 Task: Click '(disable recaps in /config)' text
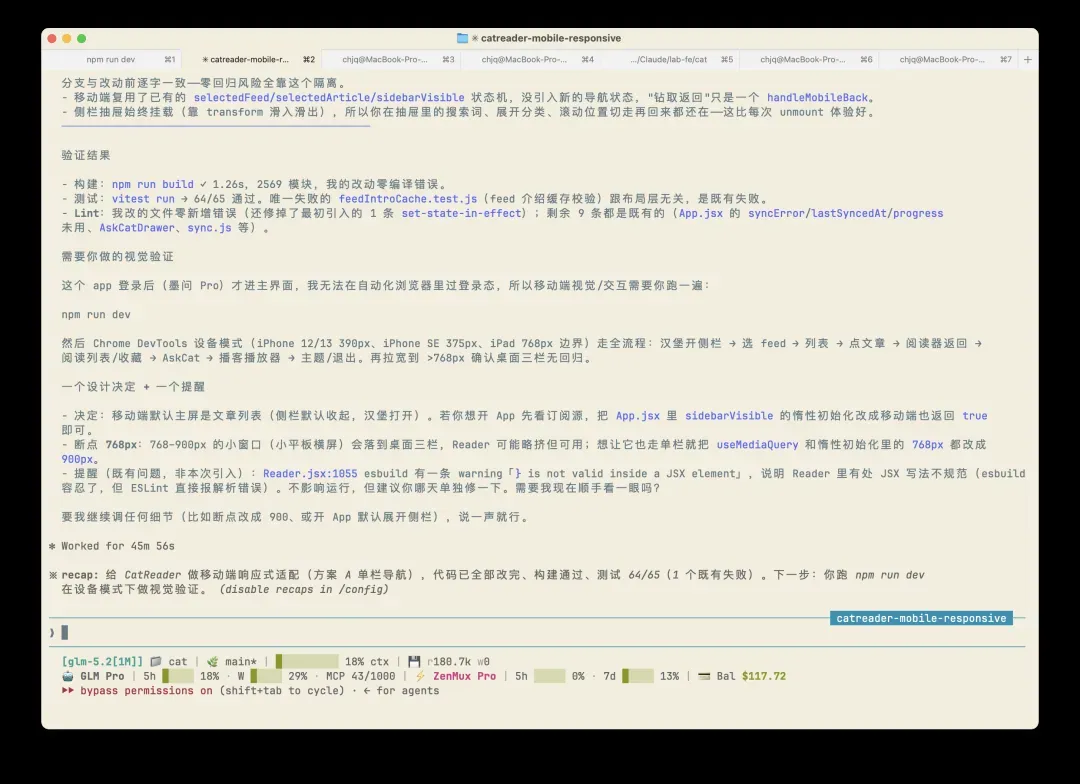pyautogui.click(x=304, y=590)
